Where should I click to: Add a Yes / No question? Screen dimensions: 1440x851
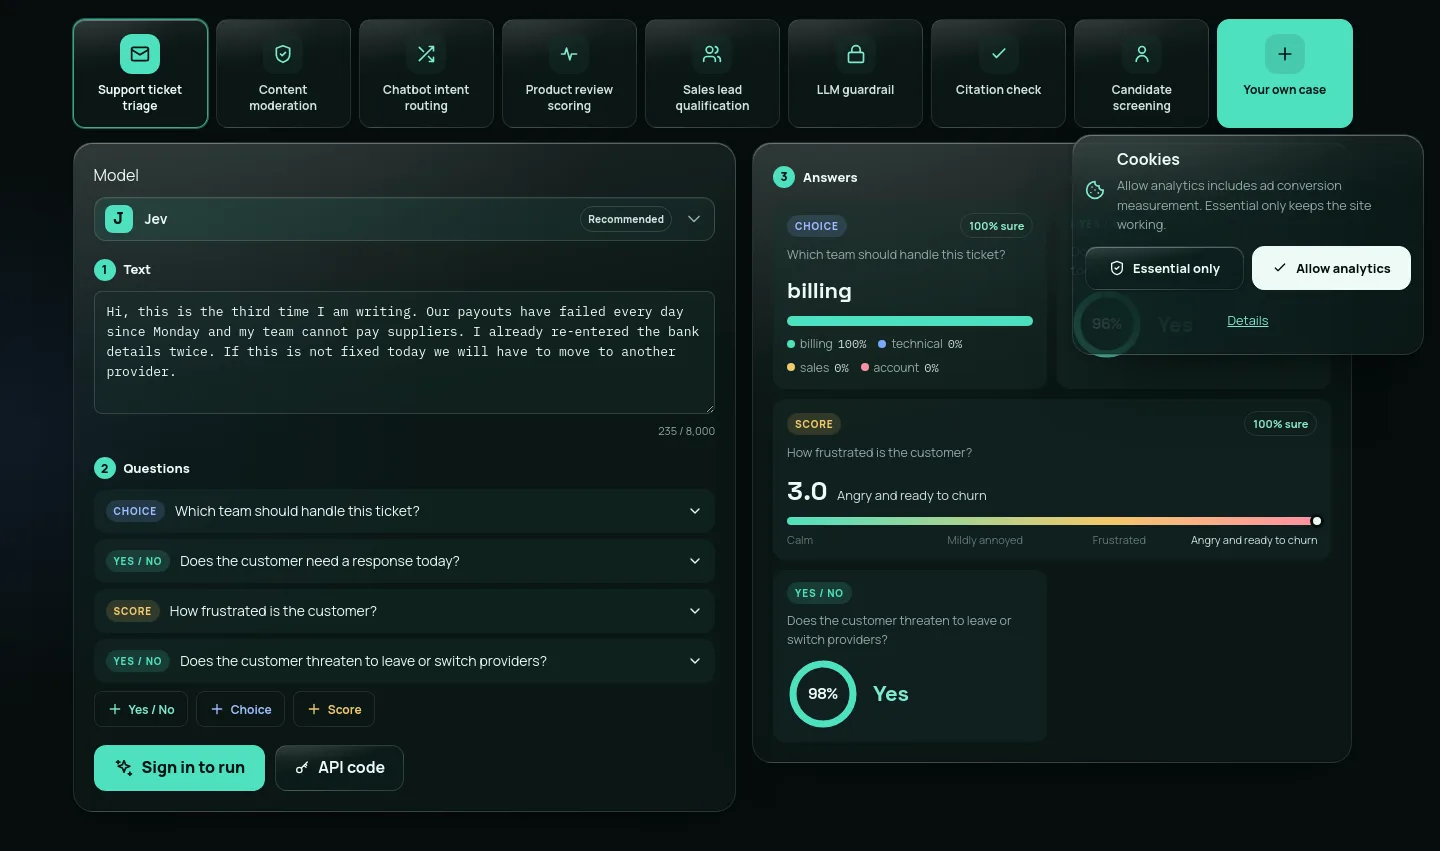click(142, 709)
